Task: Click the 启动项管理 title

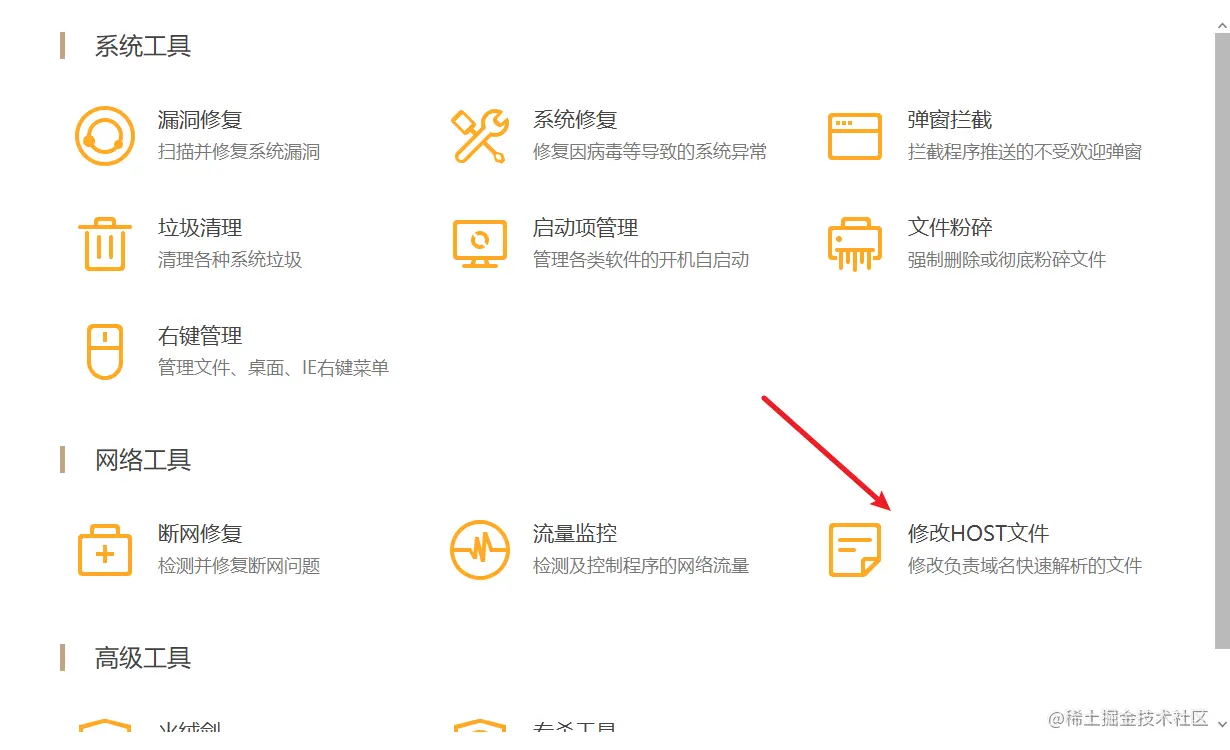Action: pyautogui.click(x=585, y=228)
